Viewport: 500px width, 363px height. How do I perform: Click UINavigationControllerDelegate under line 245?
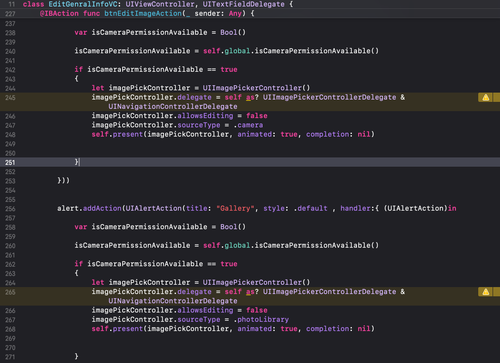173,107
